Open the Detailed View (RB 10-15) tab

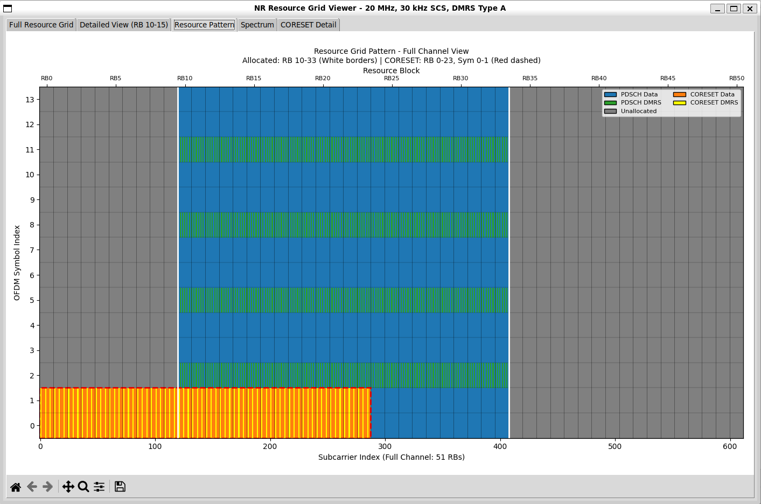click(124, 25)
